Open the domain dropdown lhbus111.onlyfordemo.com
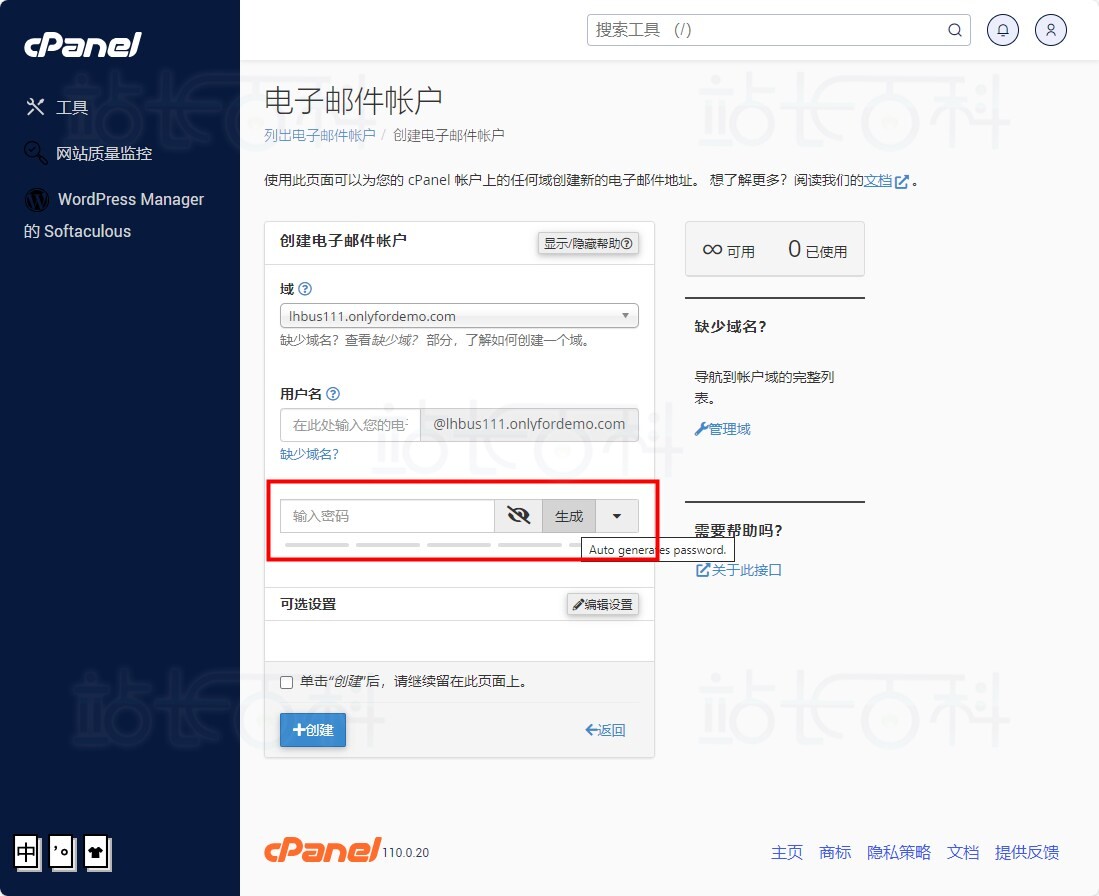The image size is (1099, 896). 459,316
